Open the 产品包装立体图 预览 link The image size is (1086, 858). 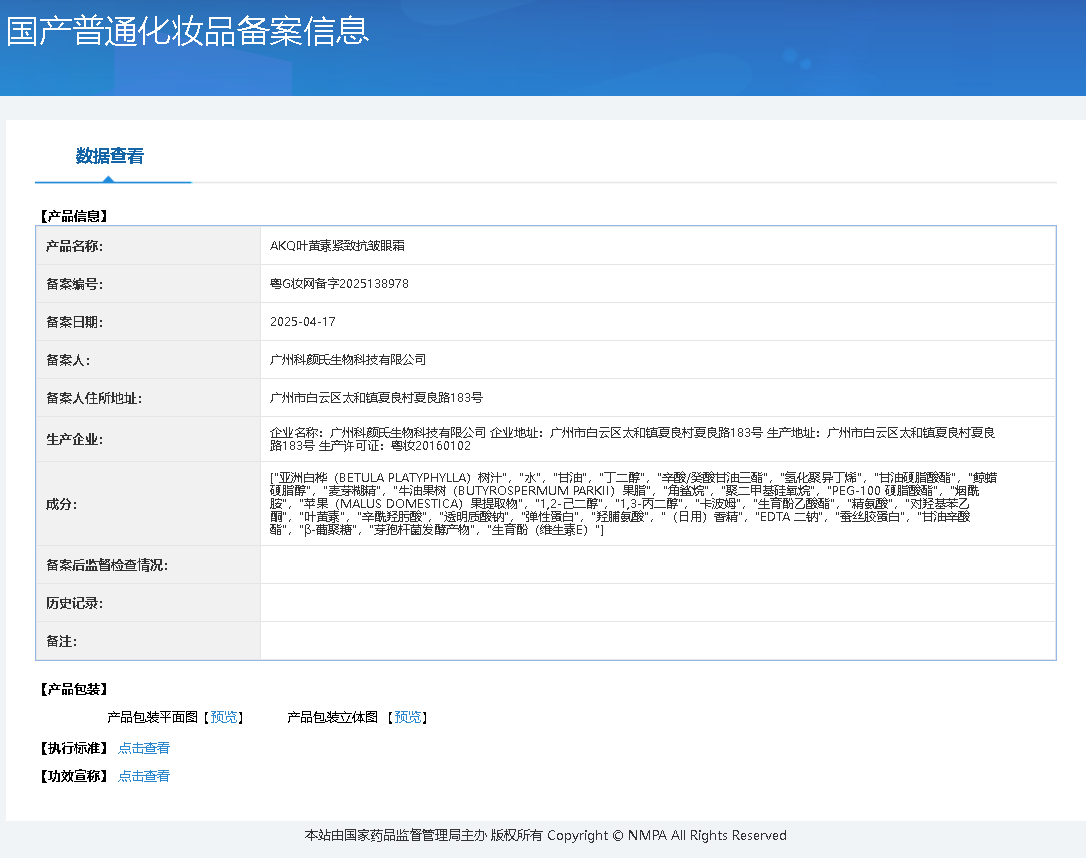coord(407,717)
